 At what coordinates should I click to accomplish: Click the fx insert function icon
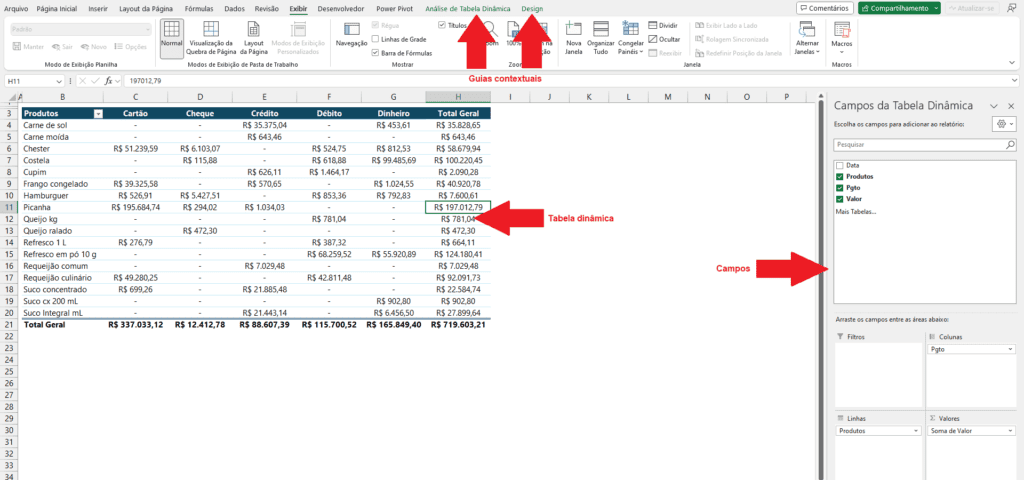110,81
